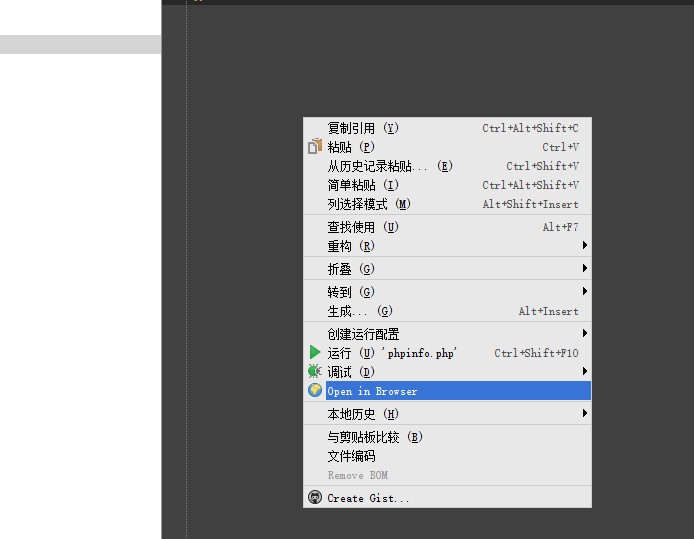Screen dimensions: 694x539
Task: Expand the 重构 (R) submenu arrow
Action: coord(585,245)
